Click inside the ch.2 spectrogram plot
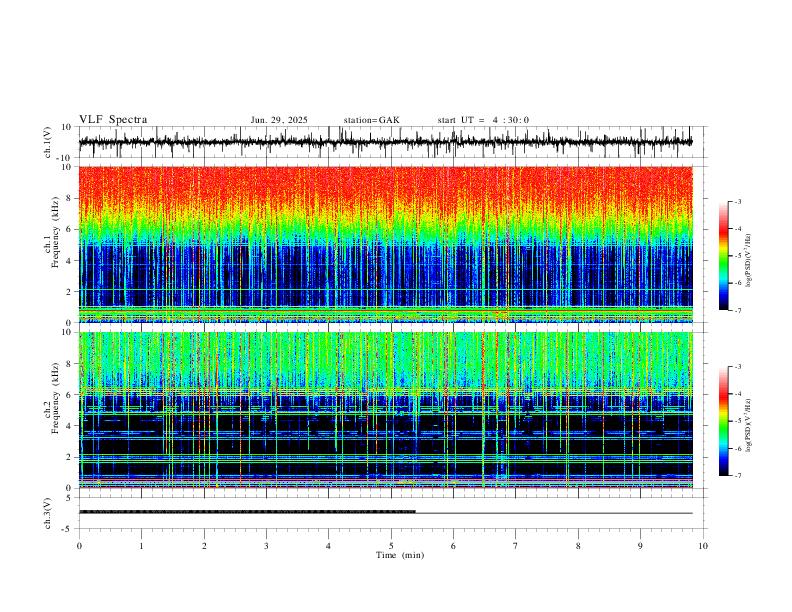This screenshot has width=792, height=612. 386,410
